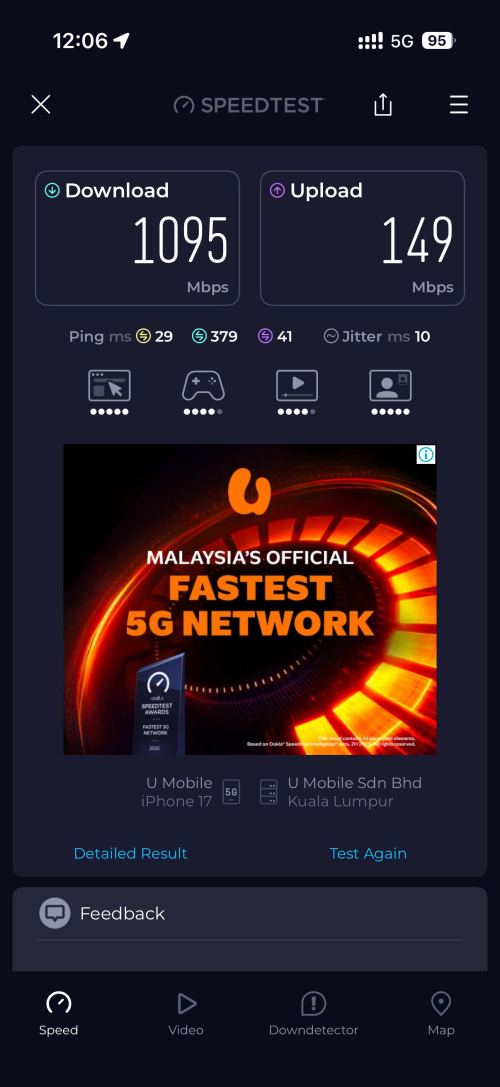The height and width of the screenshot is (1087, 500).
Task: Tap the video streaming quality icon
Action: click(297, 386)
